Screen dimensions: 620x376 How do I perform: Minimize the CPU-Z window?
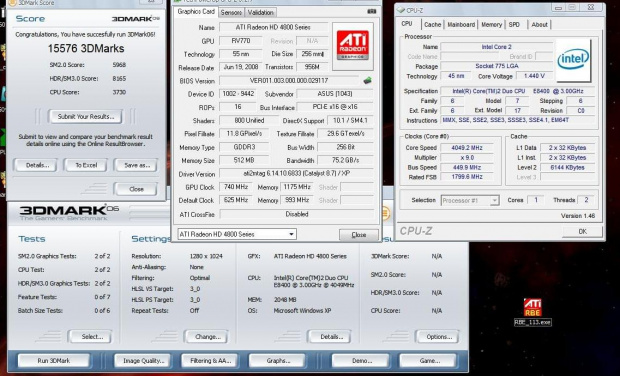[559, 8]
